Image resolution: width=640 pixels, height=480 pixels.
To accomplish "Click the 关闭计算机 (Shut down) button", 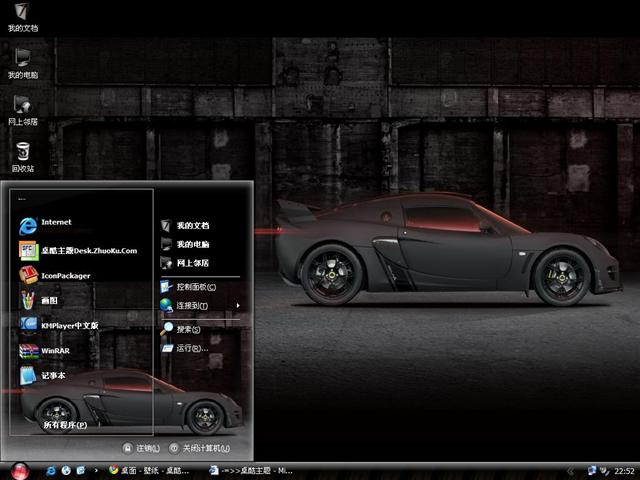I will coord(199,448).
